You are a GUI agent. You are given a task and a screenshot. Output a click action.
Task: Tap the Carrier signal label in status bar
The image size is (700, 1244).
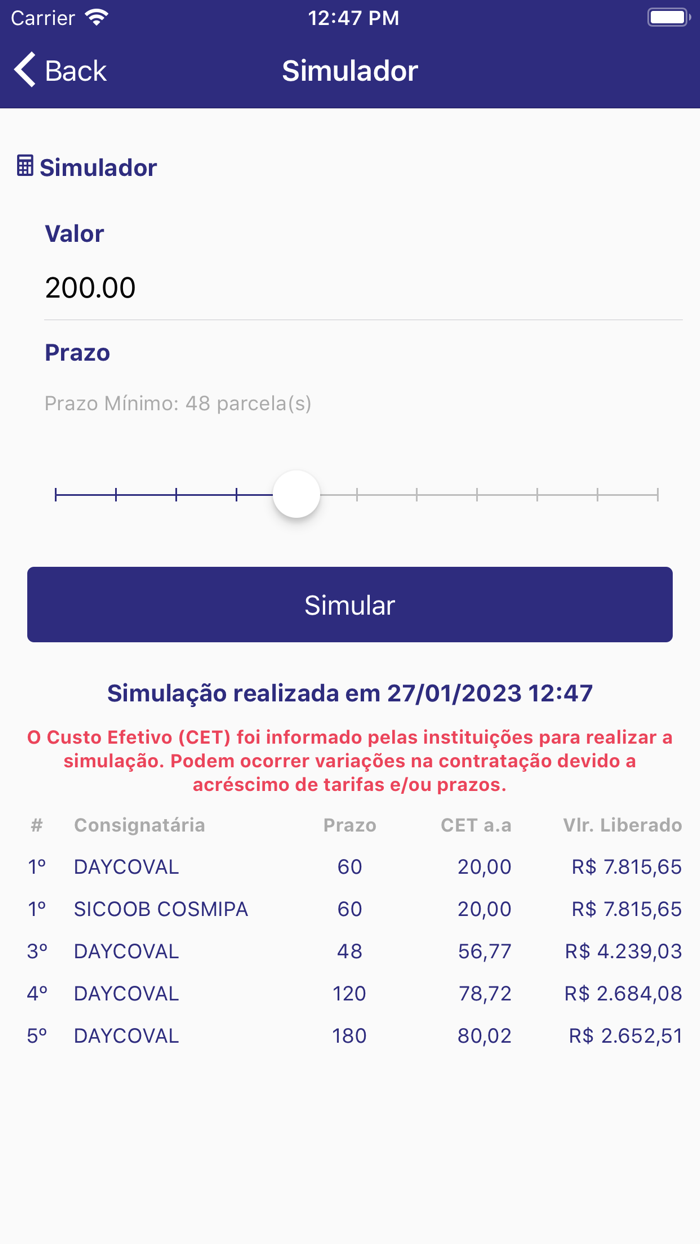click(45, 16)
